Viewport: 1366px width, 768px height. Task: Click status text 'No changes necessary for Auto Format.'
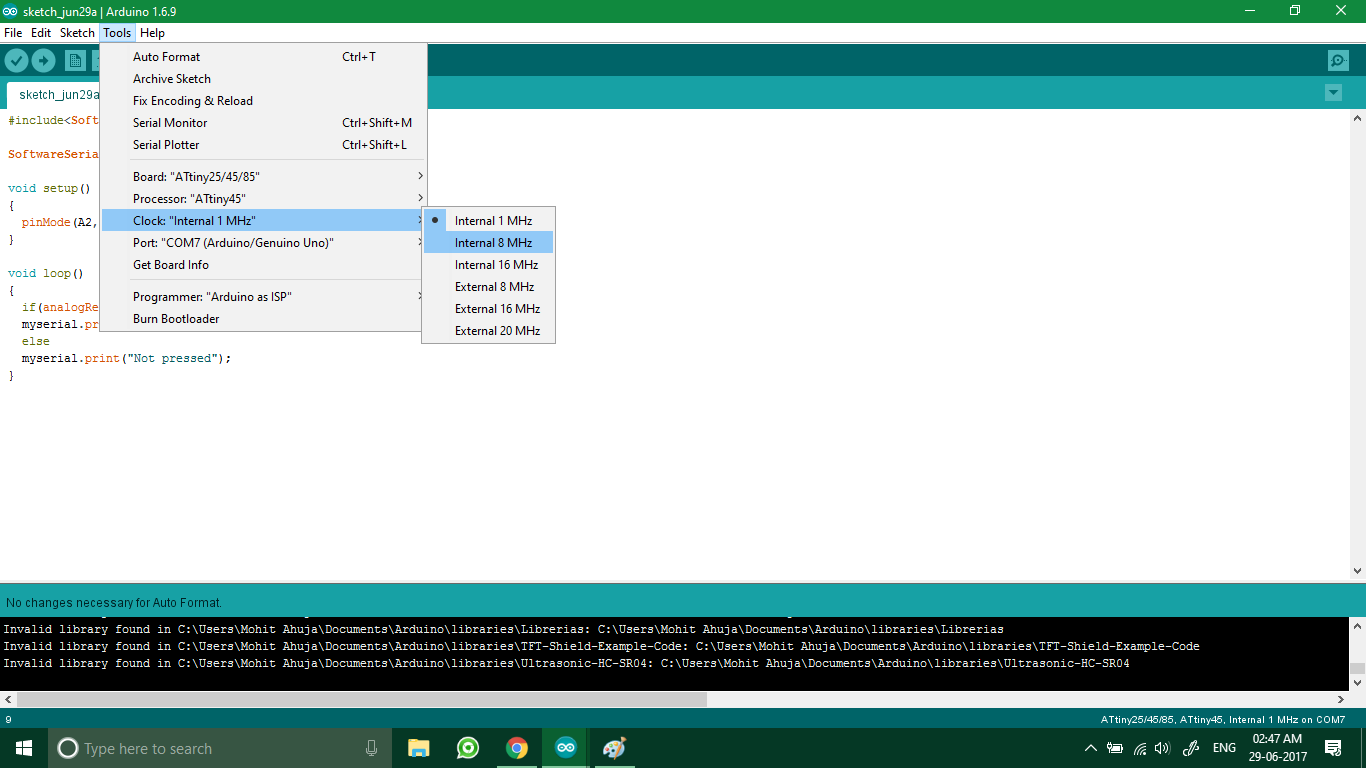click(114, 603)
